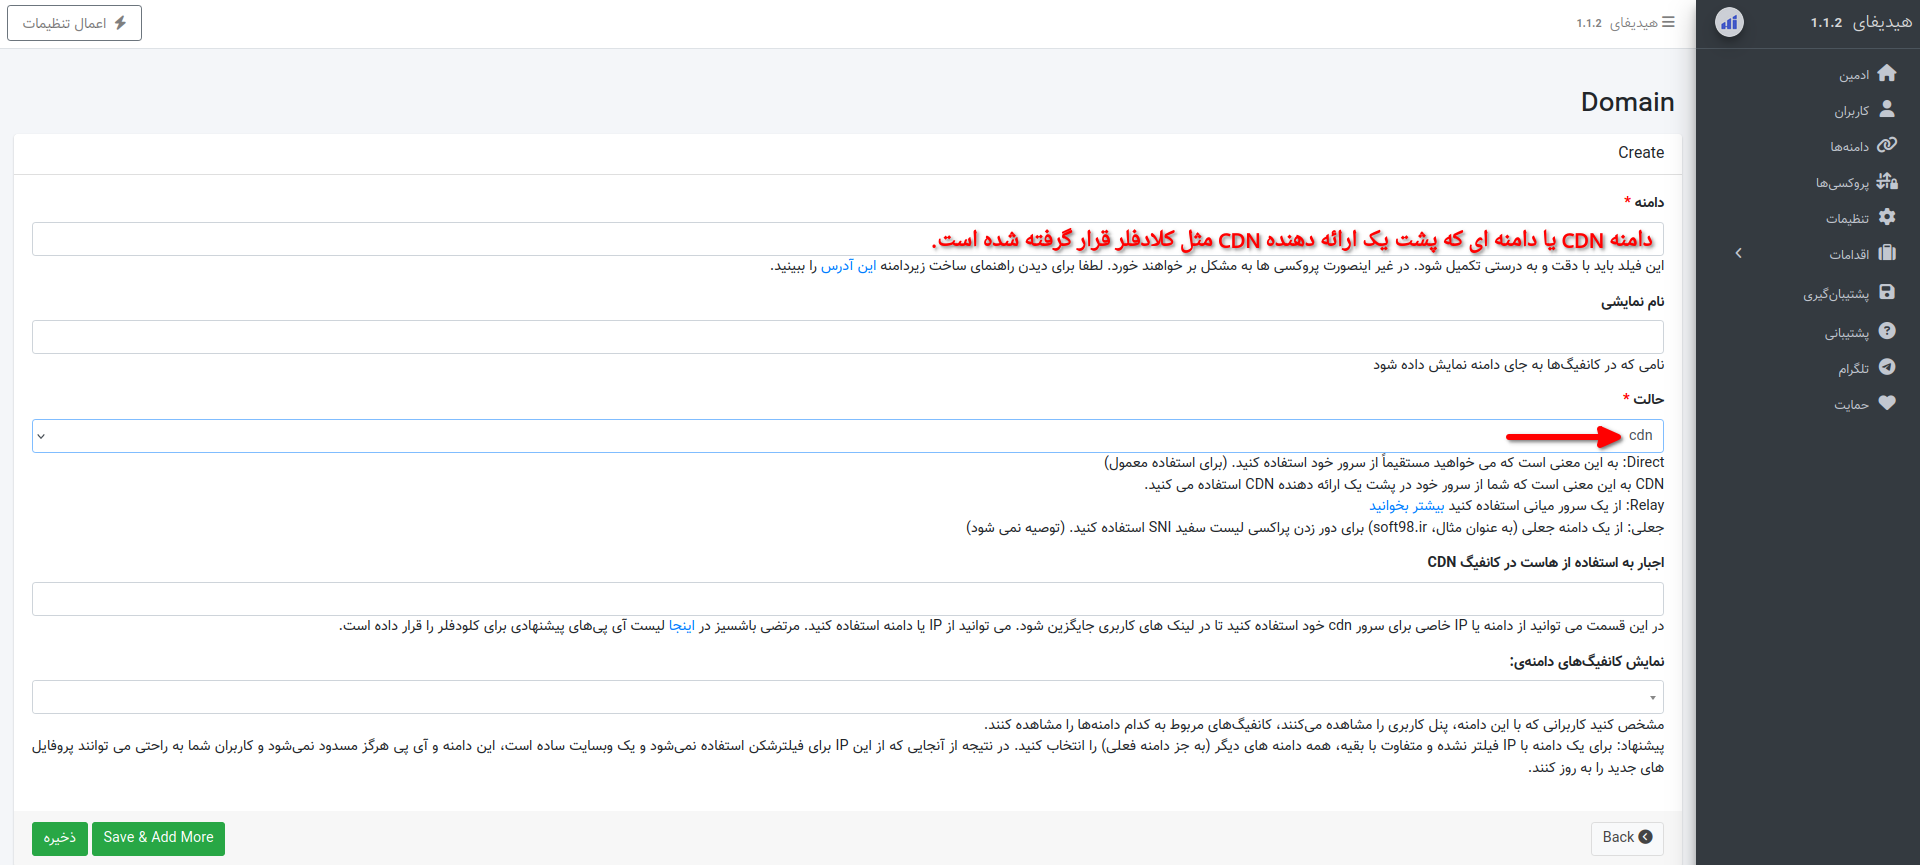Click the Create tab heading
Image resolution: width=1920 pixels, height=865 pixels.
click(x=1641, y=153)
